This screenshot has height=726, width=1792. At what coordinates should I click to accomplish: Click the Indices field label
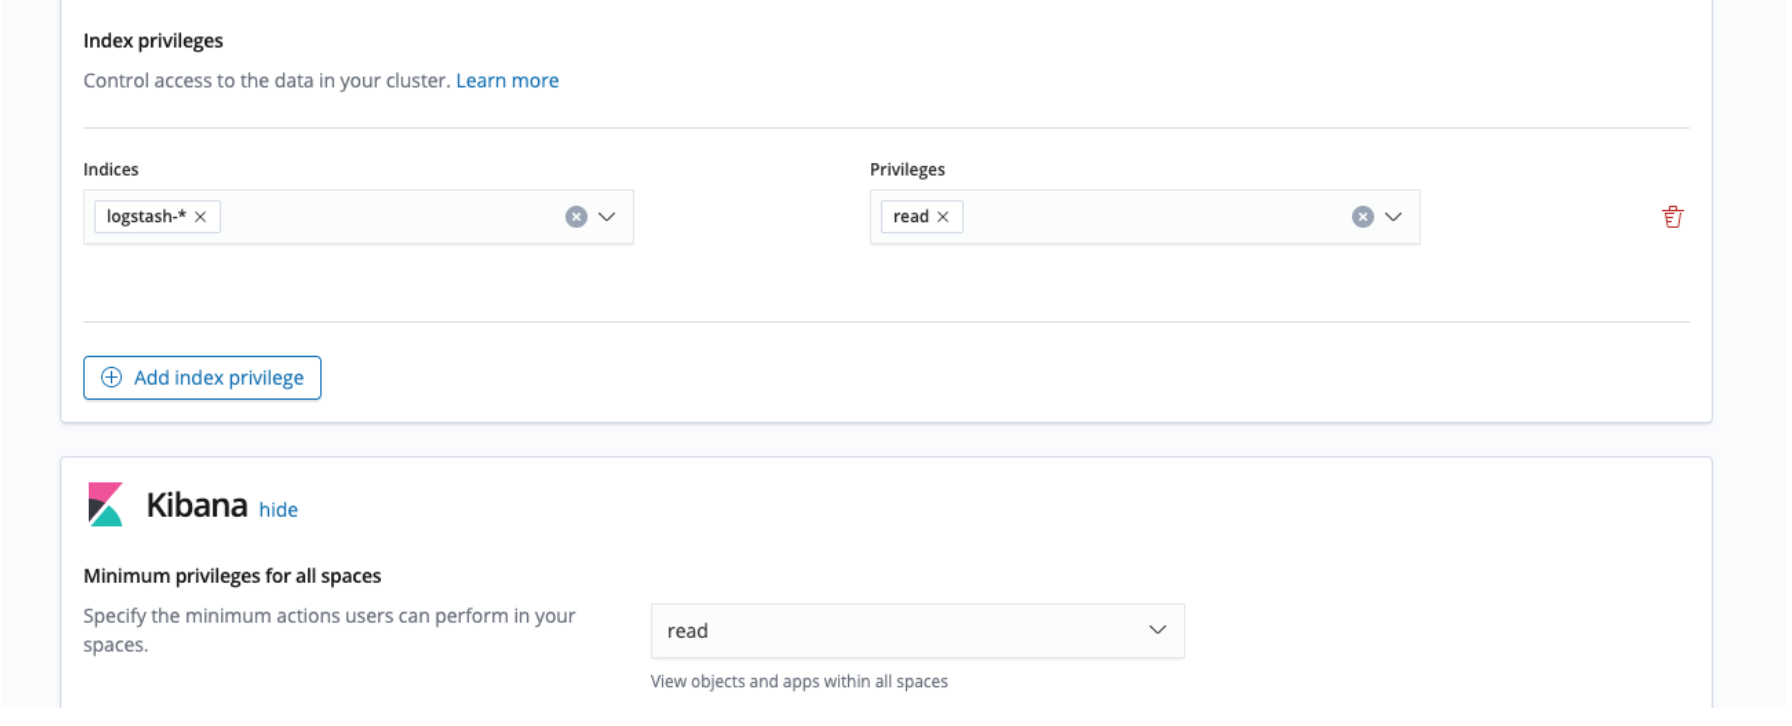[111, 170]
